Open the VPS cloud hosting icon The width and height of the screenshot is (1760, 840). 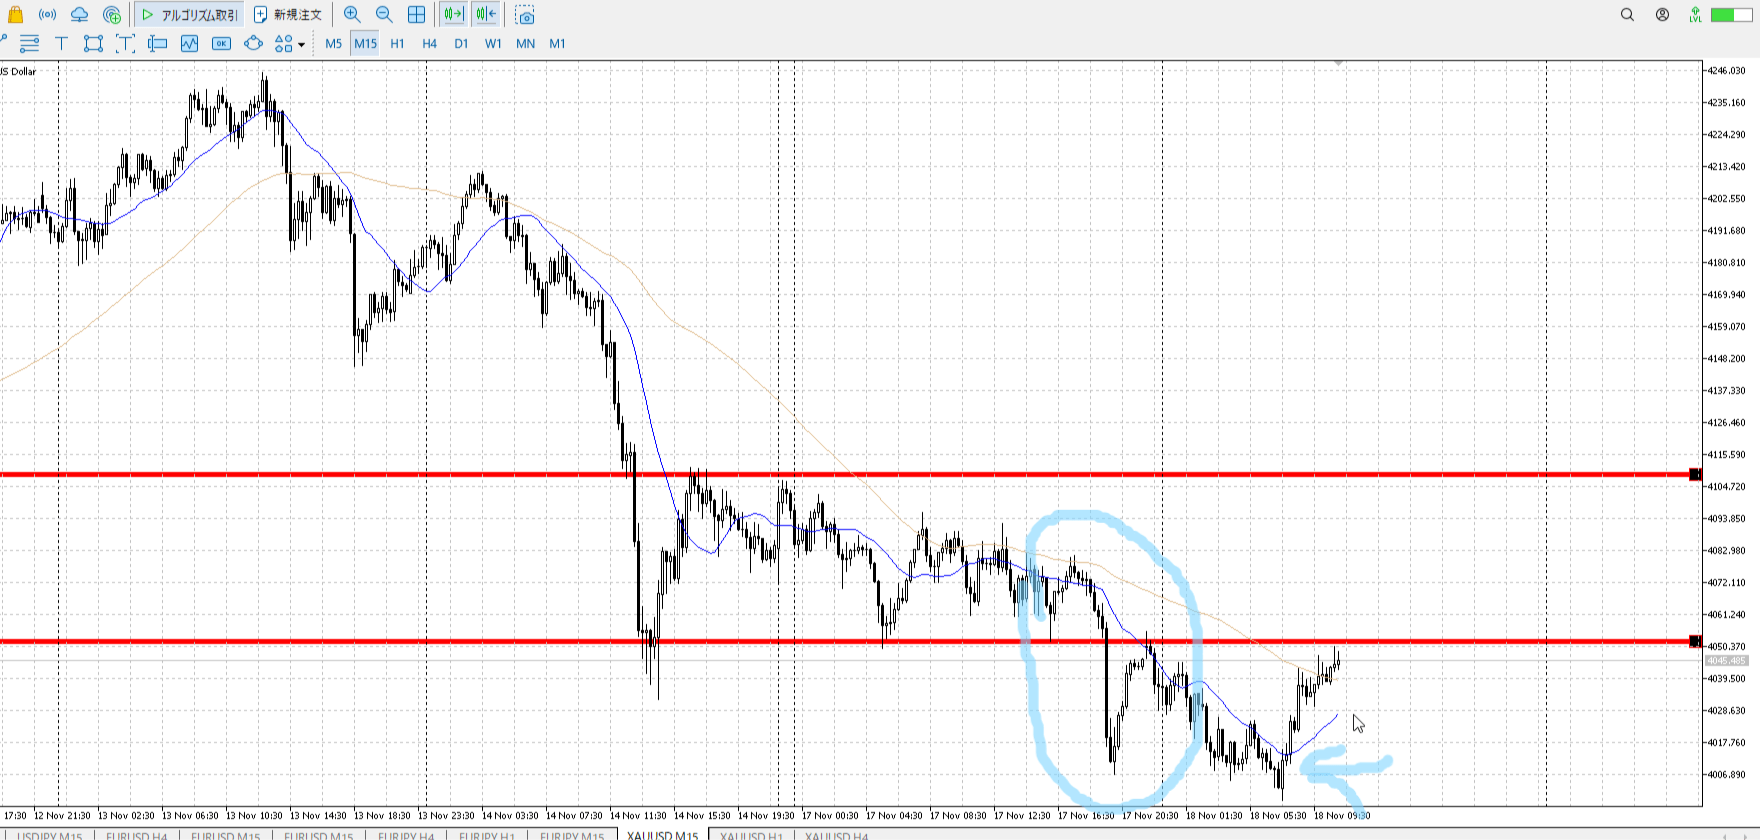click(x=79, y=15)
